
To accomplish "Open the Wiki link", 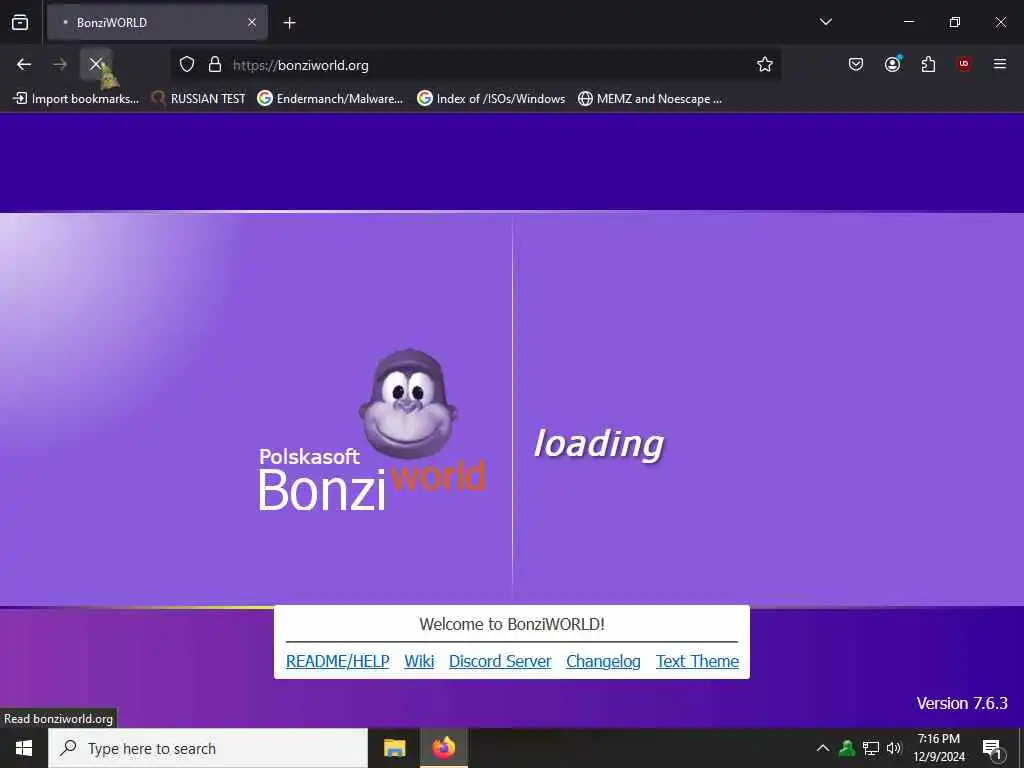I will [419, 661].
